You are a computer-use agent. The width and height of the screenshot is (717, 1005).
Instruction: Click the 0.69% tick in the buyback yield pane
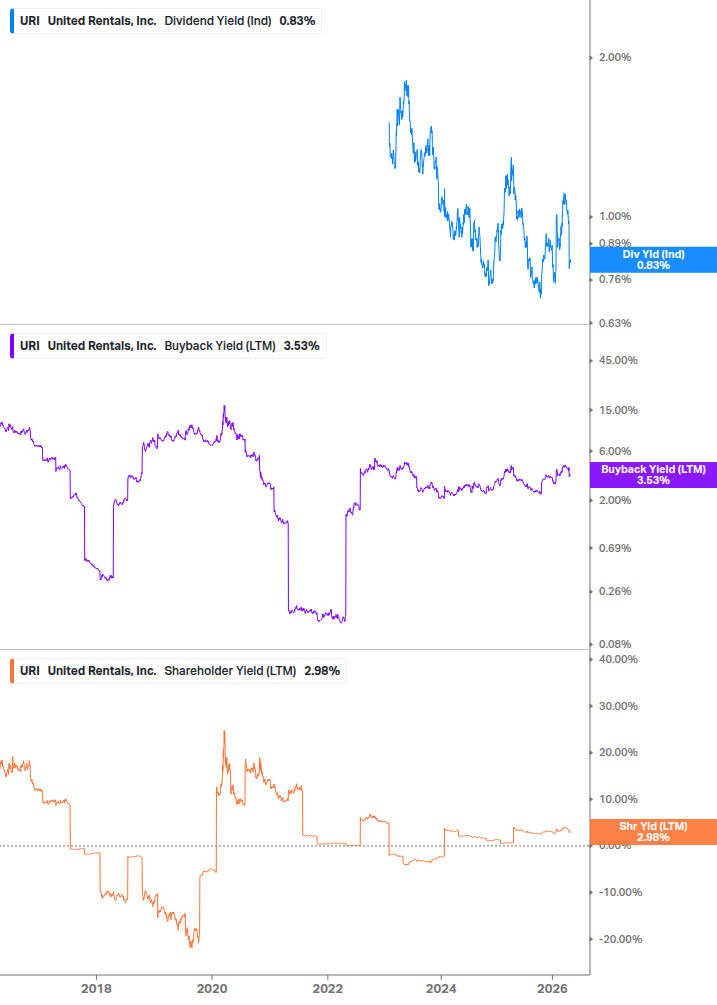click(x=615, y=549)
